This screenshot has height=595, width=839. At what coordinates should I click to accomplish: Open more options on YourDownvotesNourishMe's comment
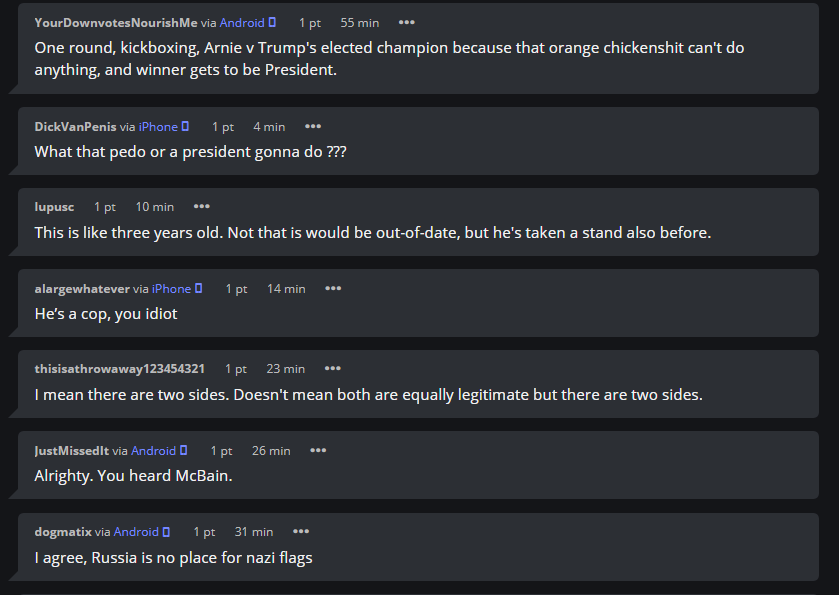407,22
